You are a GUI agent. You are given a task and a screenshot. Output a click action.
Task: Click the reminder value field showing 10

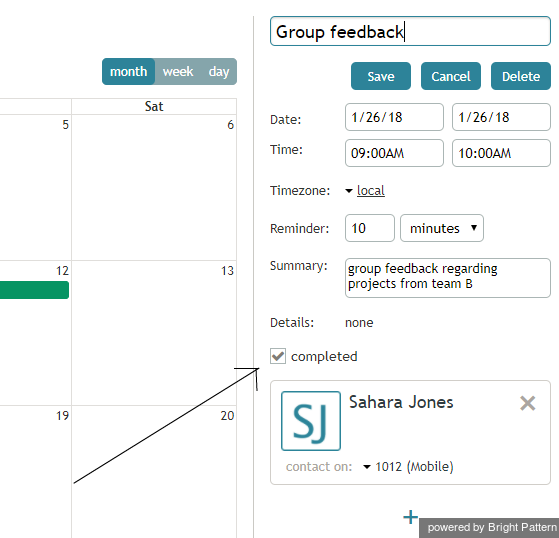pyautogui.click(x=370, y=228)
